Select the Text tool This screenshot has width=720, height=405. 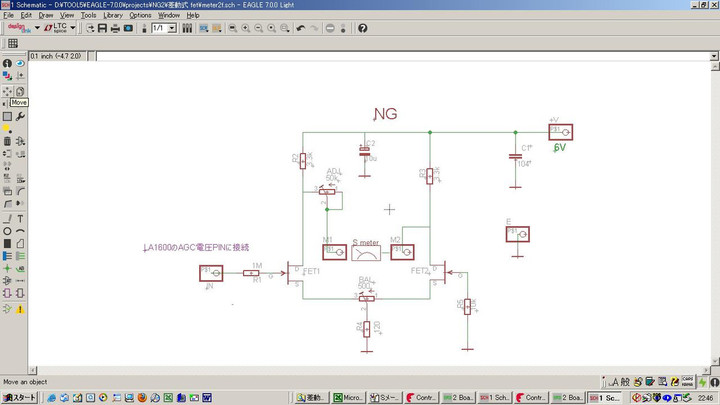pyautogui.click(x=20, y=218)
